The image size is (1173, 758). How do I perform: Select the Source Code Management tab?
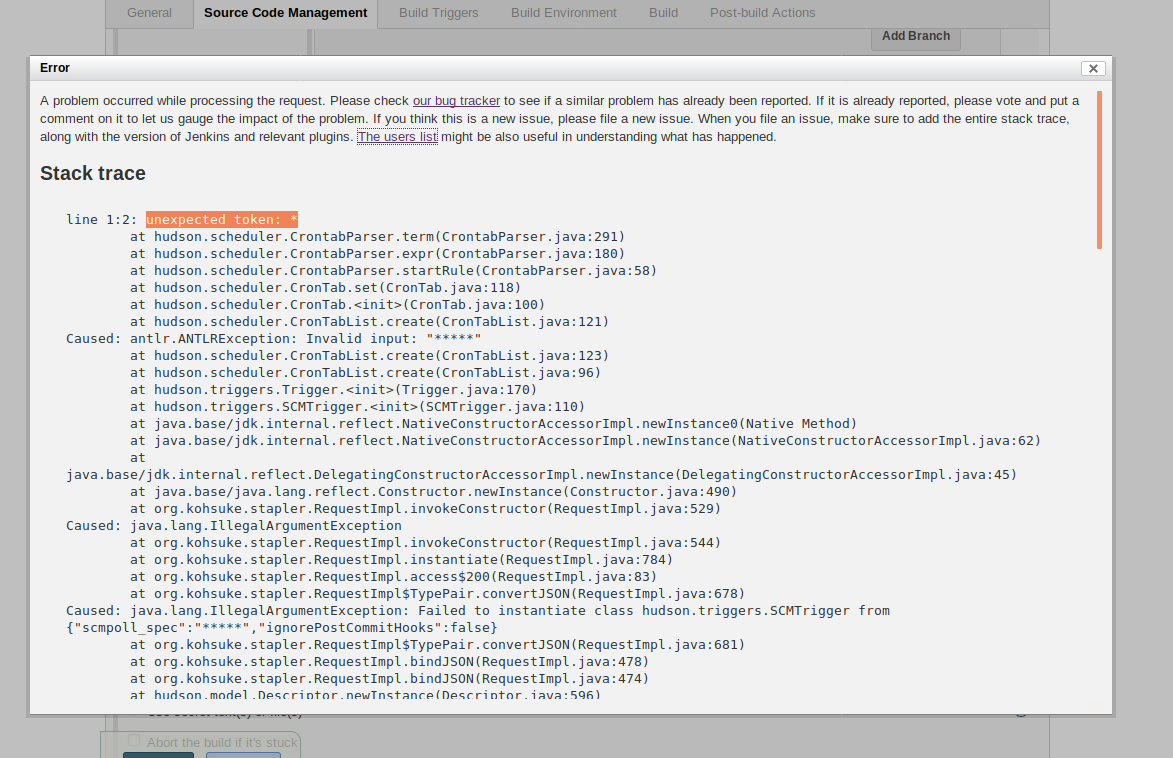[285, 13]
